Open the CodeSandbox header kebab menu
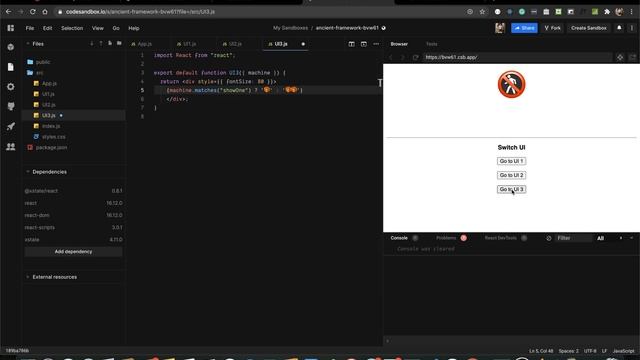Viewport: 640px width, 360px height. tap(632, 28)
